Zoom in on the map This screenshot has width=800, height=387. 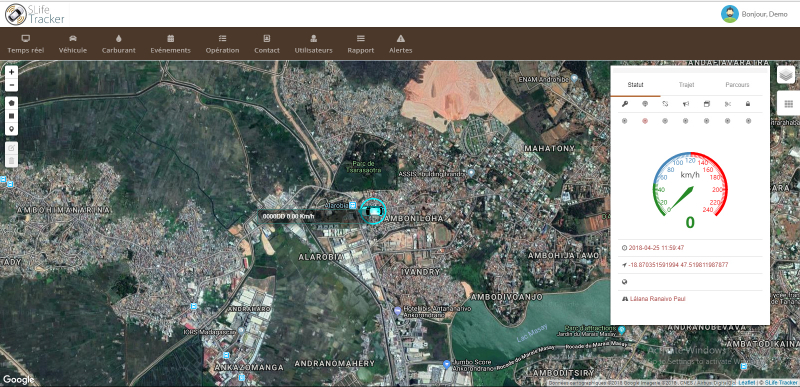pos(11,72)
